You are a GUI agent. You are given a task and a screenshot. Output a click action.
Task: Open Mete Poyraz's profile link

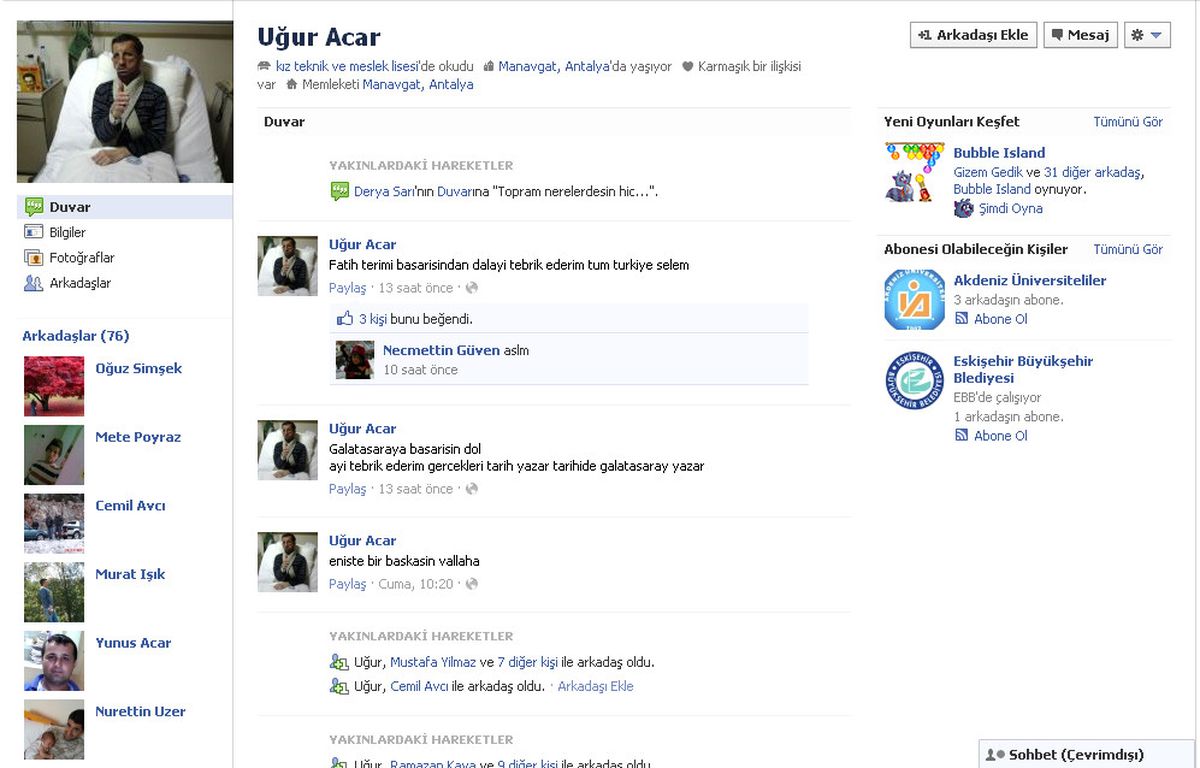[x=138, y=437]
